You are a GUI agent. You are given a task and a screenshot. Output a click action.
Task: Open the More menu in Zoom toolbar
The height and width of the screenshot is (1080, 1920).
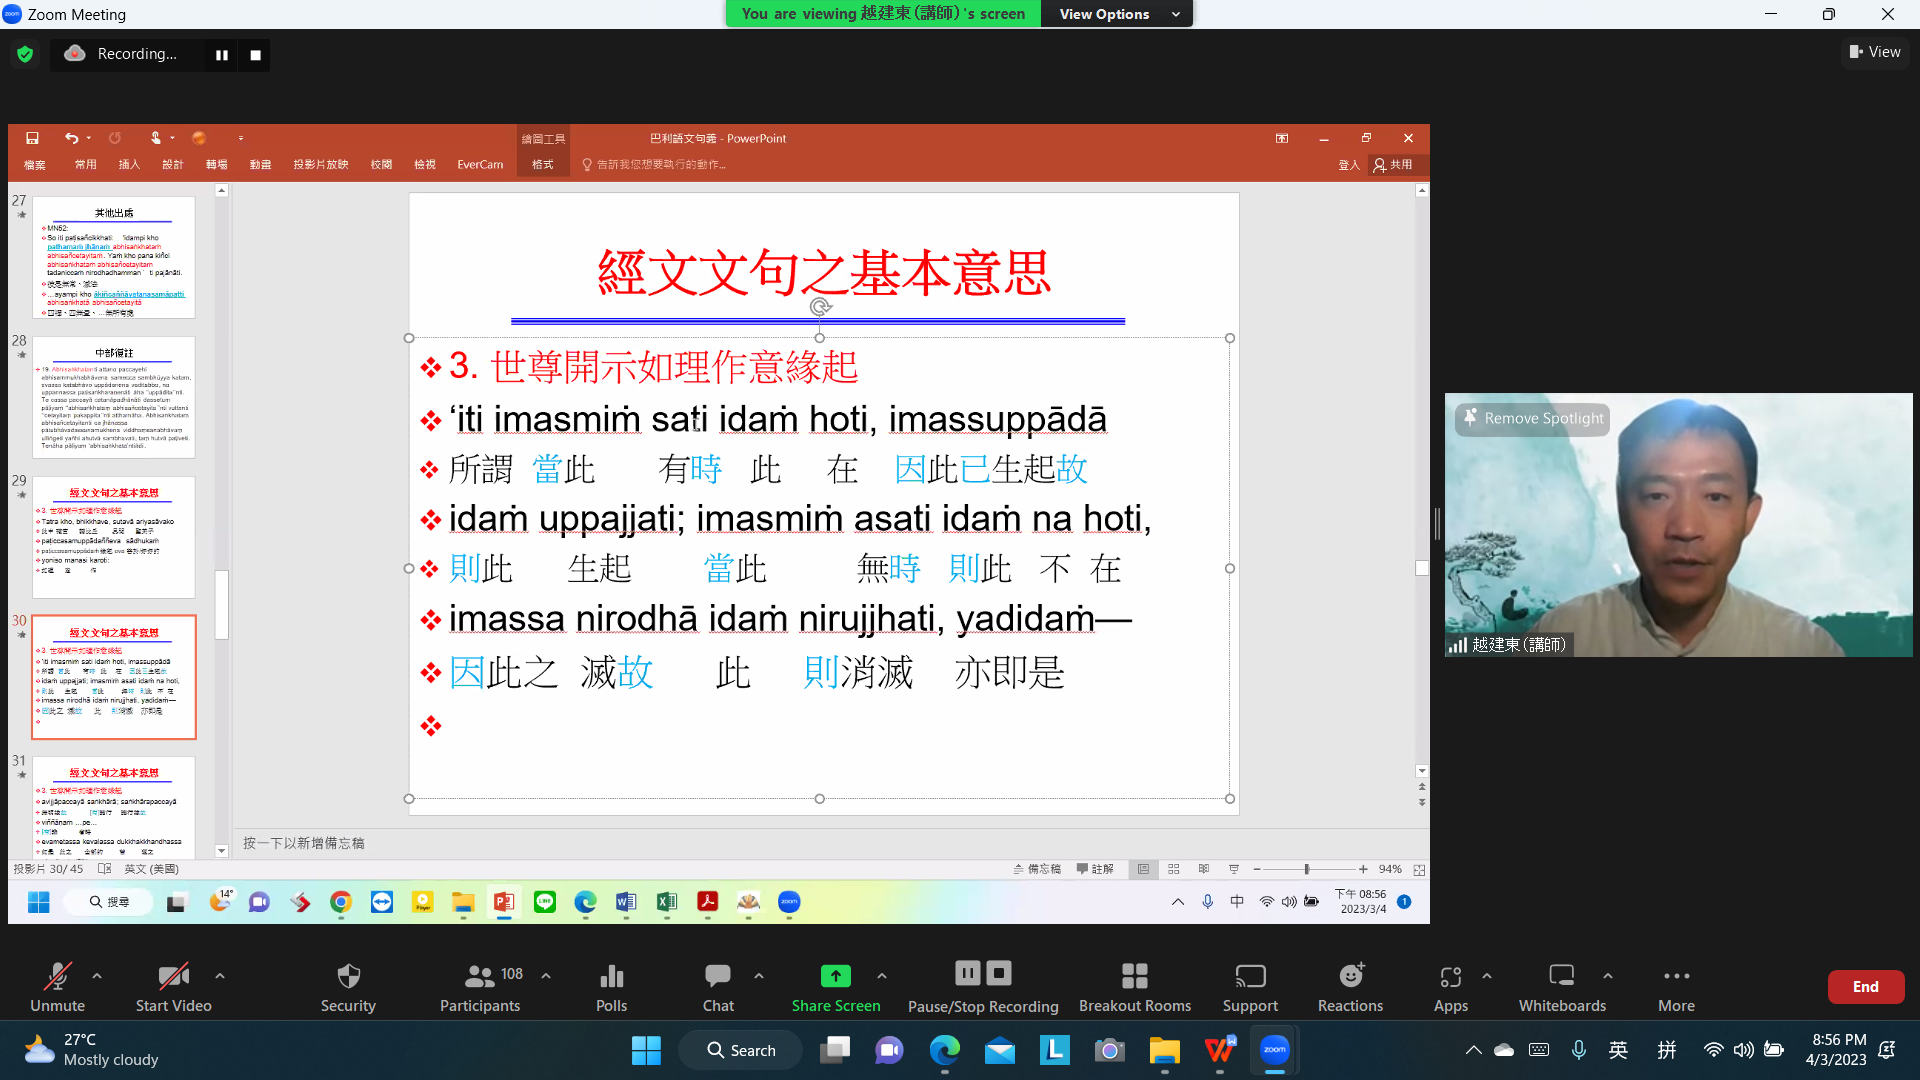pyautogui.click(x=1676, y=976)
